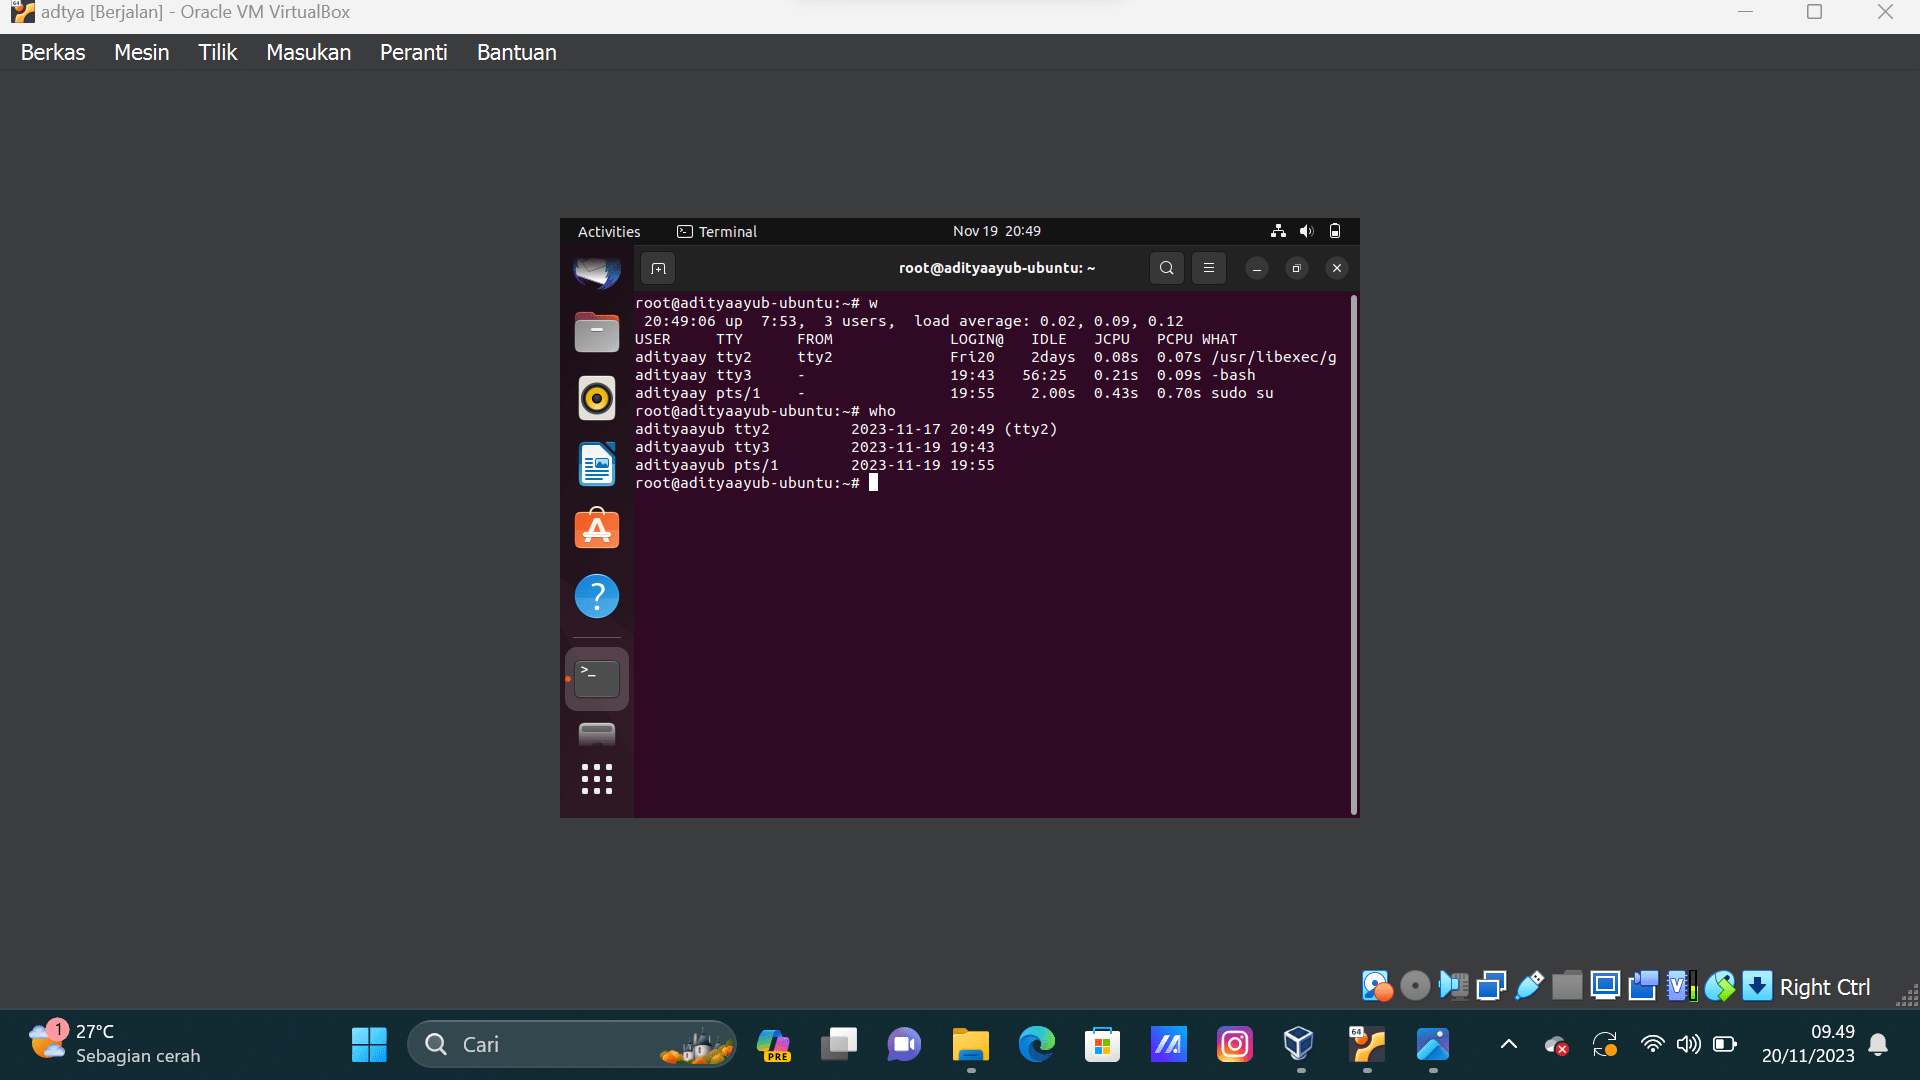Click the Windows battery tray icon
The image size is (1920, 1080).
(x=1725, y=1044)
